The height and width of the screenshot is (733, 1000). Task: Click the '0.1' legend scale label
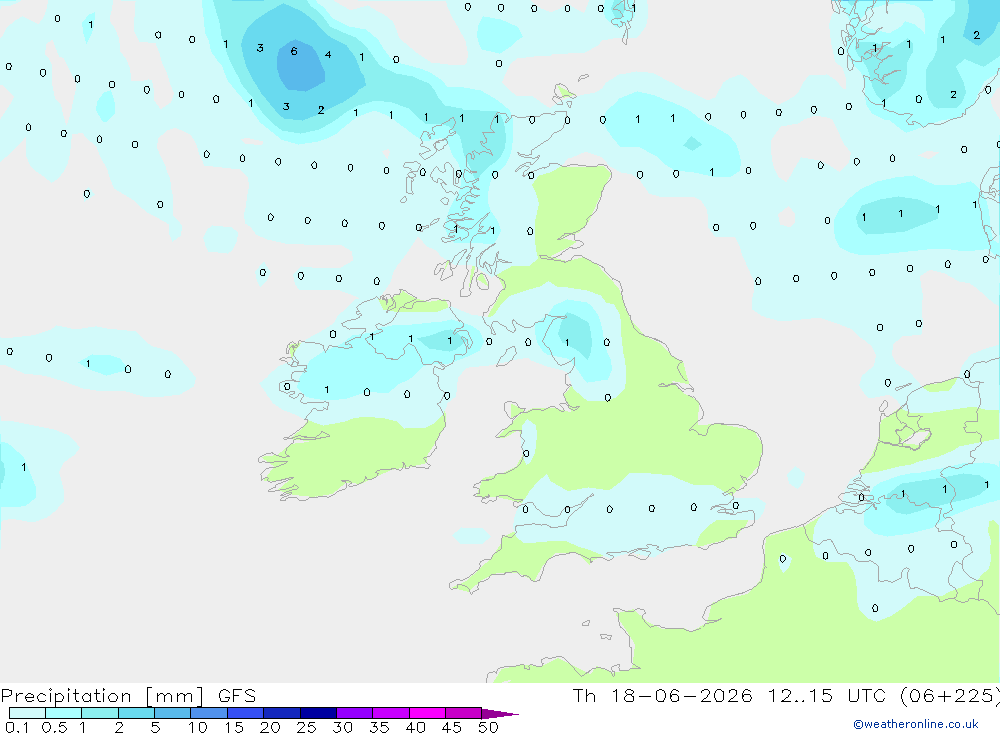pyautogui.click(x=17, y=727)
